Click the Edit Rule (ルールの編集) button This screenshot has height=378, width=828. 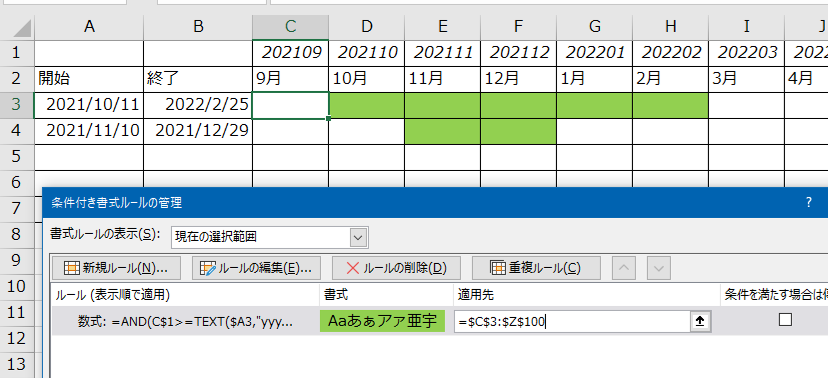(x=256, y=268)
